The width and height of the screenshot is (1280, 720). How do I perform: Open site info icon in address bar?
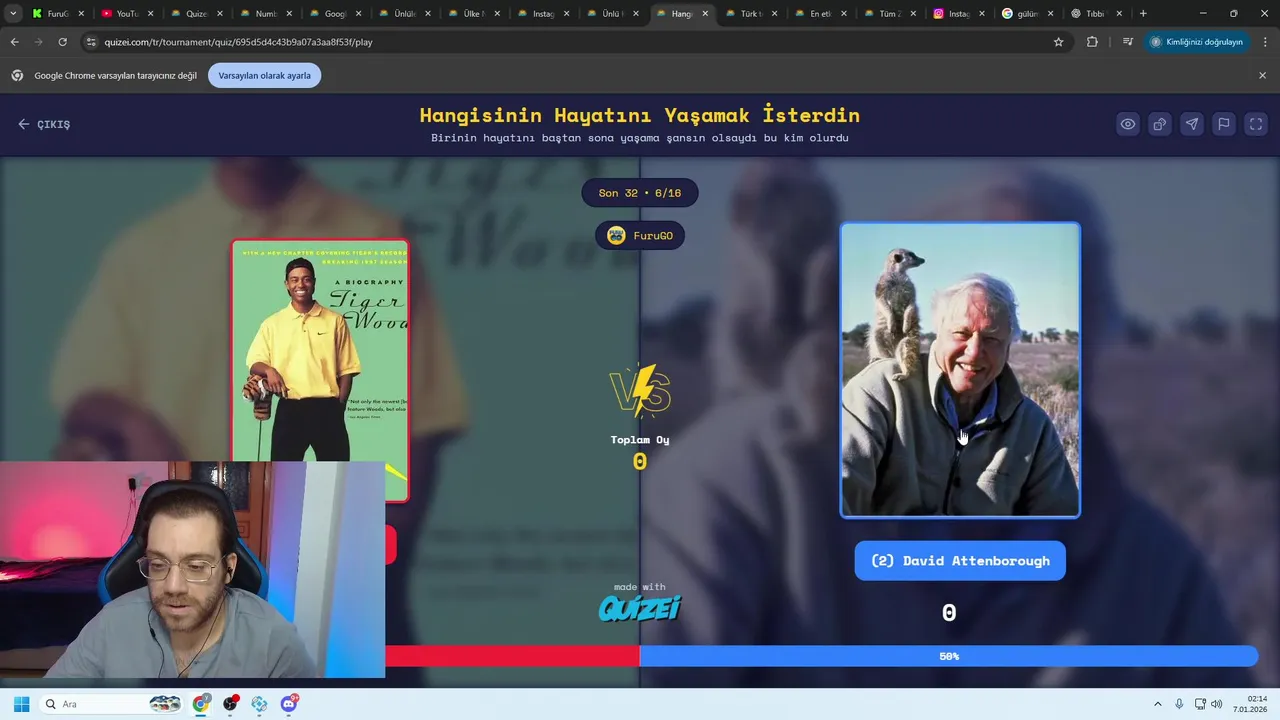pyautogui.click(x=91, y=42)
